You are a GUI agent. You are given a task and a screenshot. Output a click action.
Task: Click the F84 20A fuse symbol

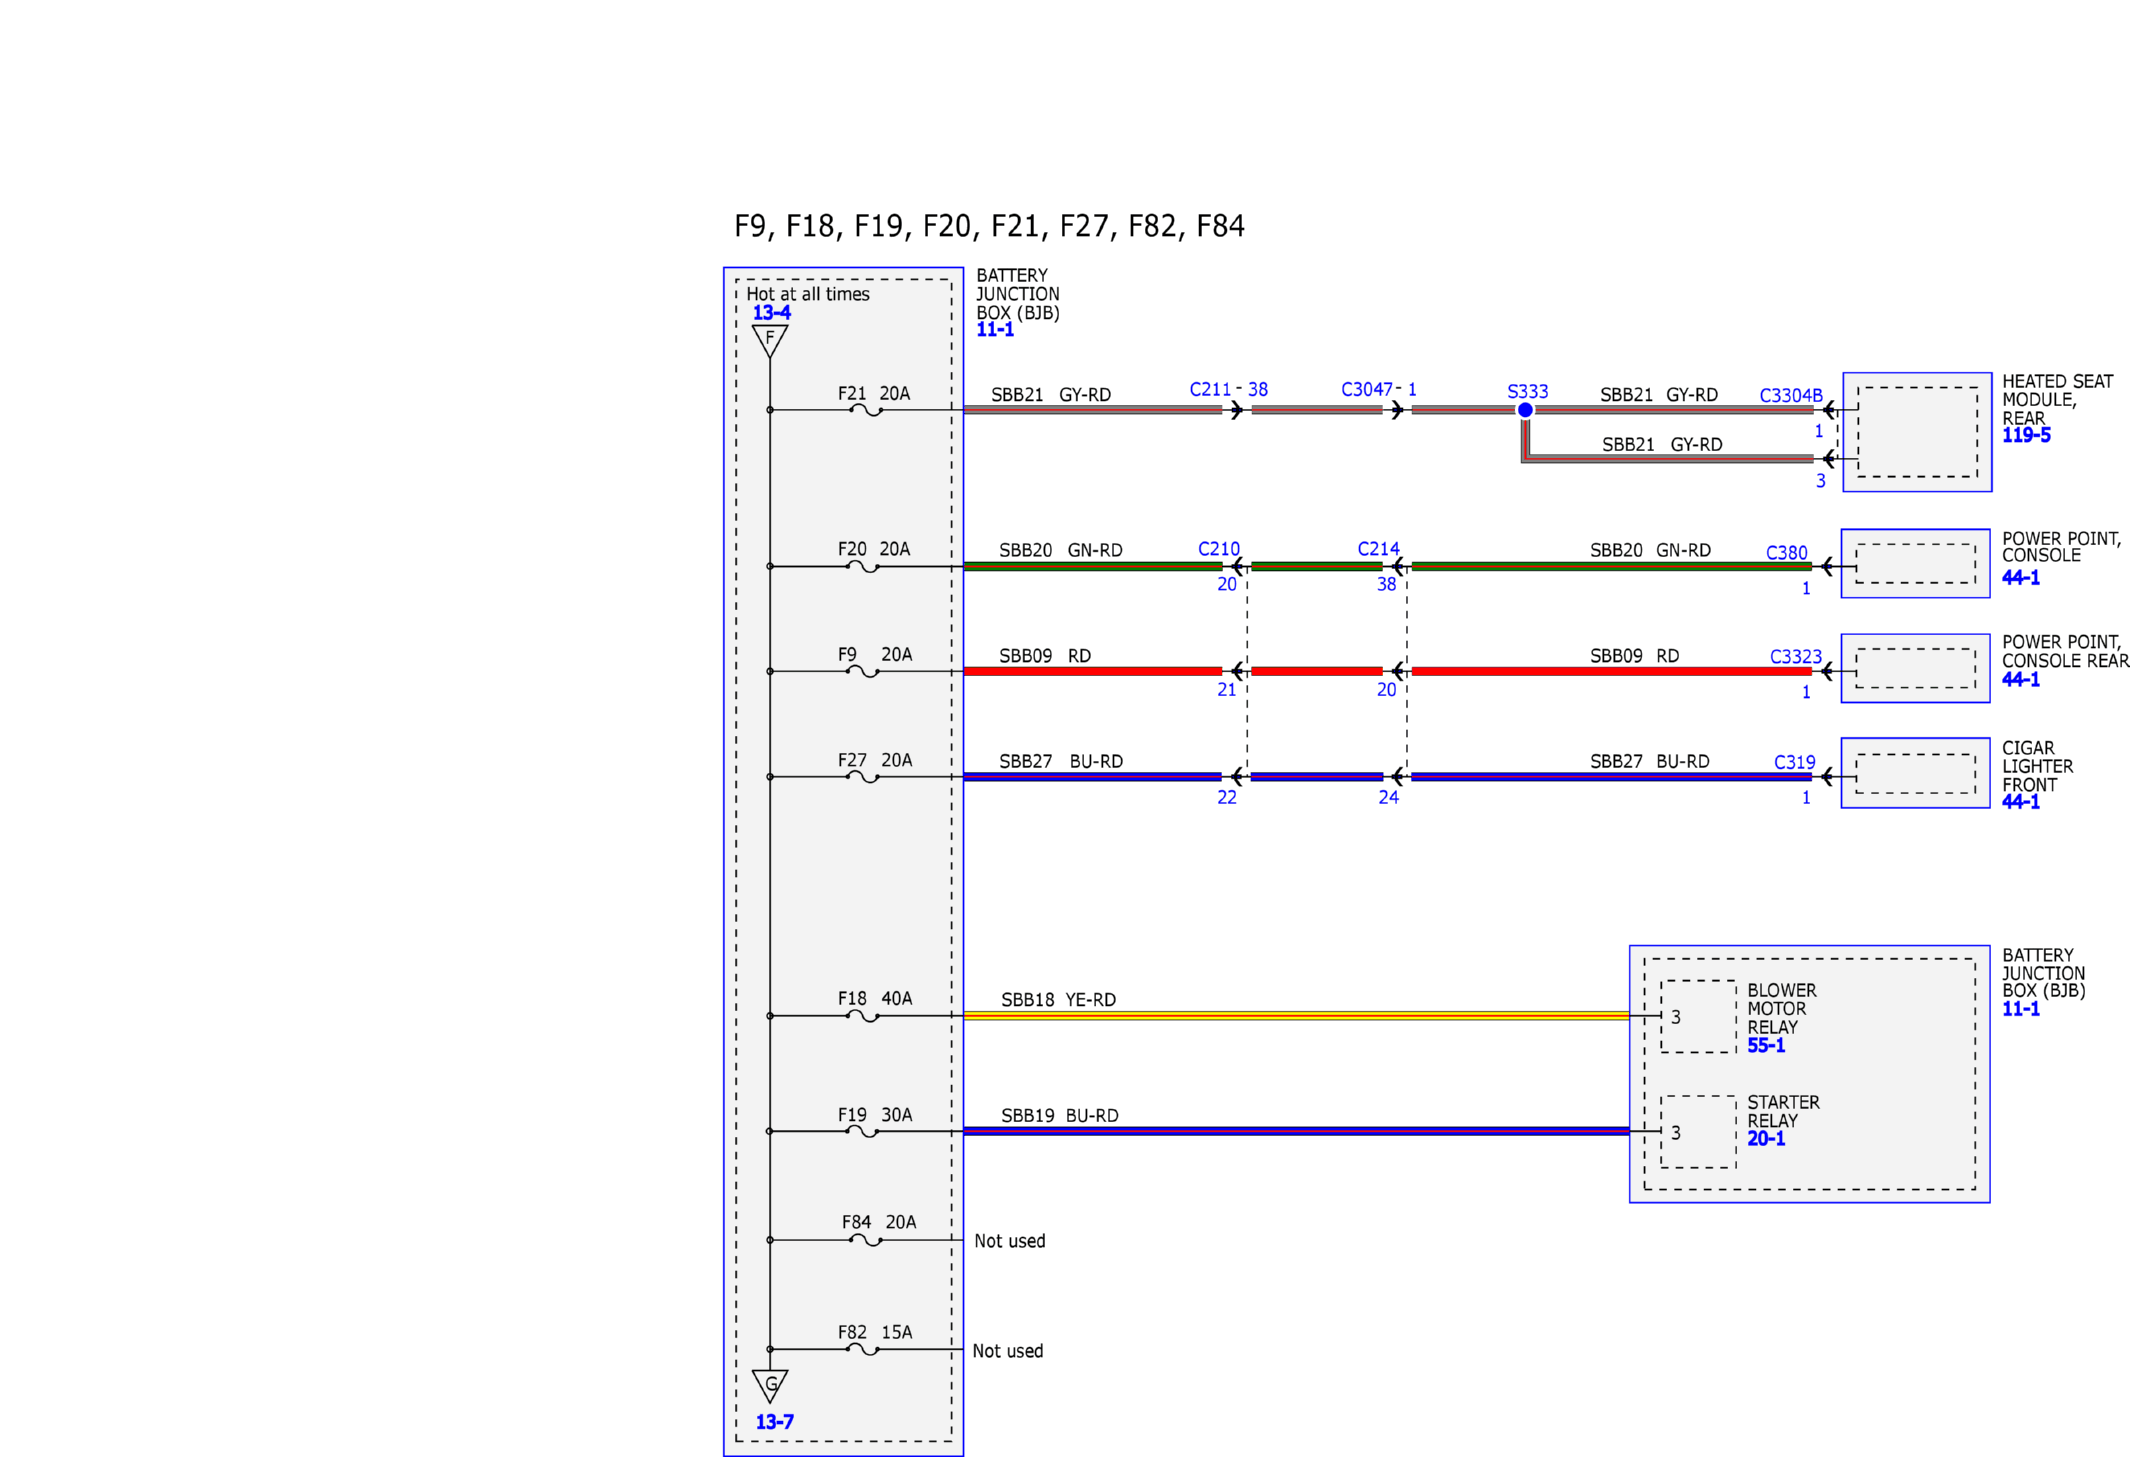pos(866,1240)
